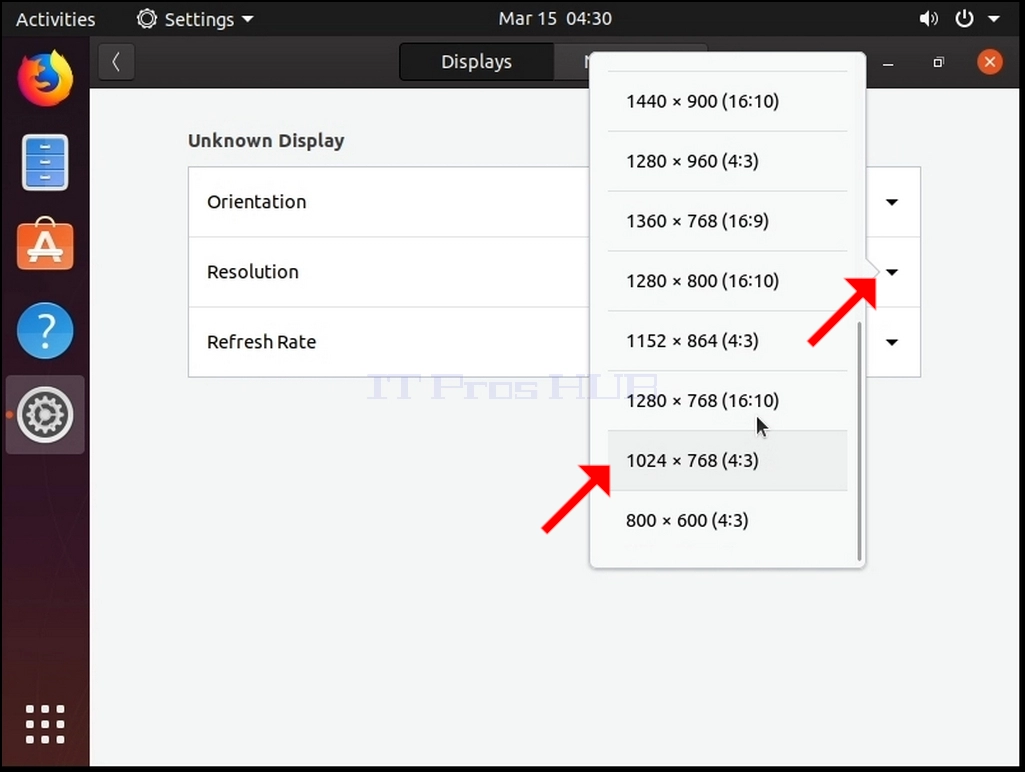Go back with the header arrow button
This screenshot has height=772, width=1025.
pos(116,62)
